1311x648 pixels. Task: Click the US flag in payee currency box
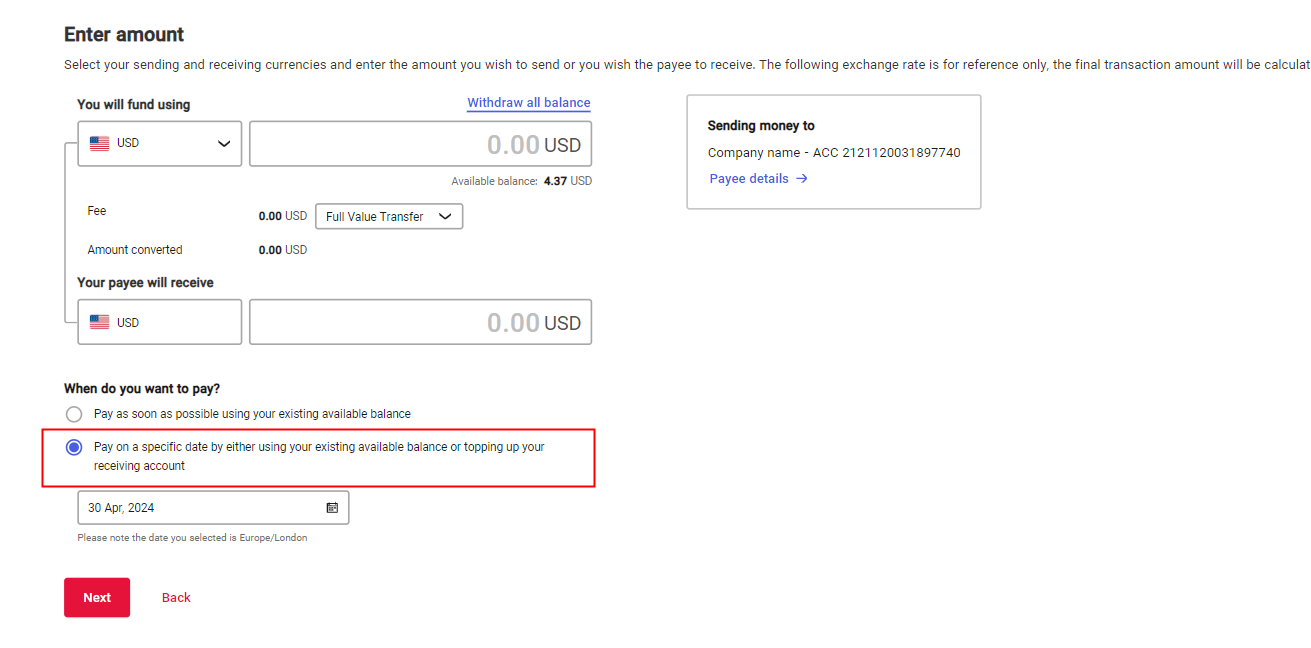[100, 322]
